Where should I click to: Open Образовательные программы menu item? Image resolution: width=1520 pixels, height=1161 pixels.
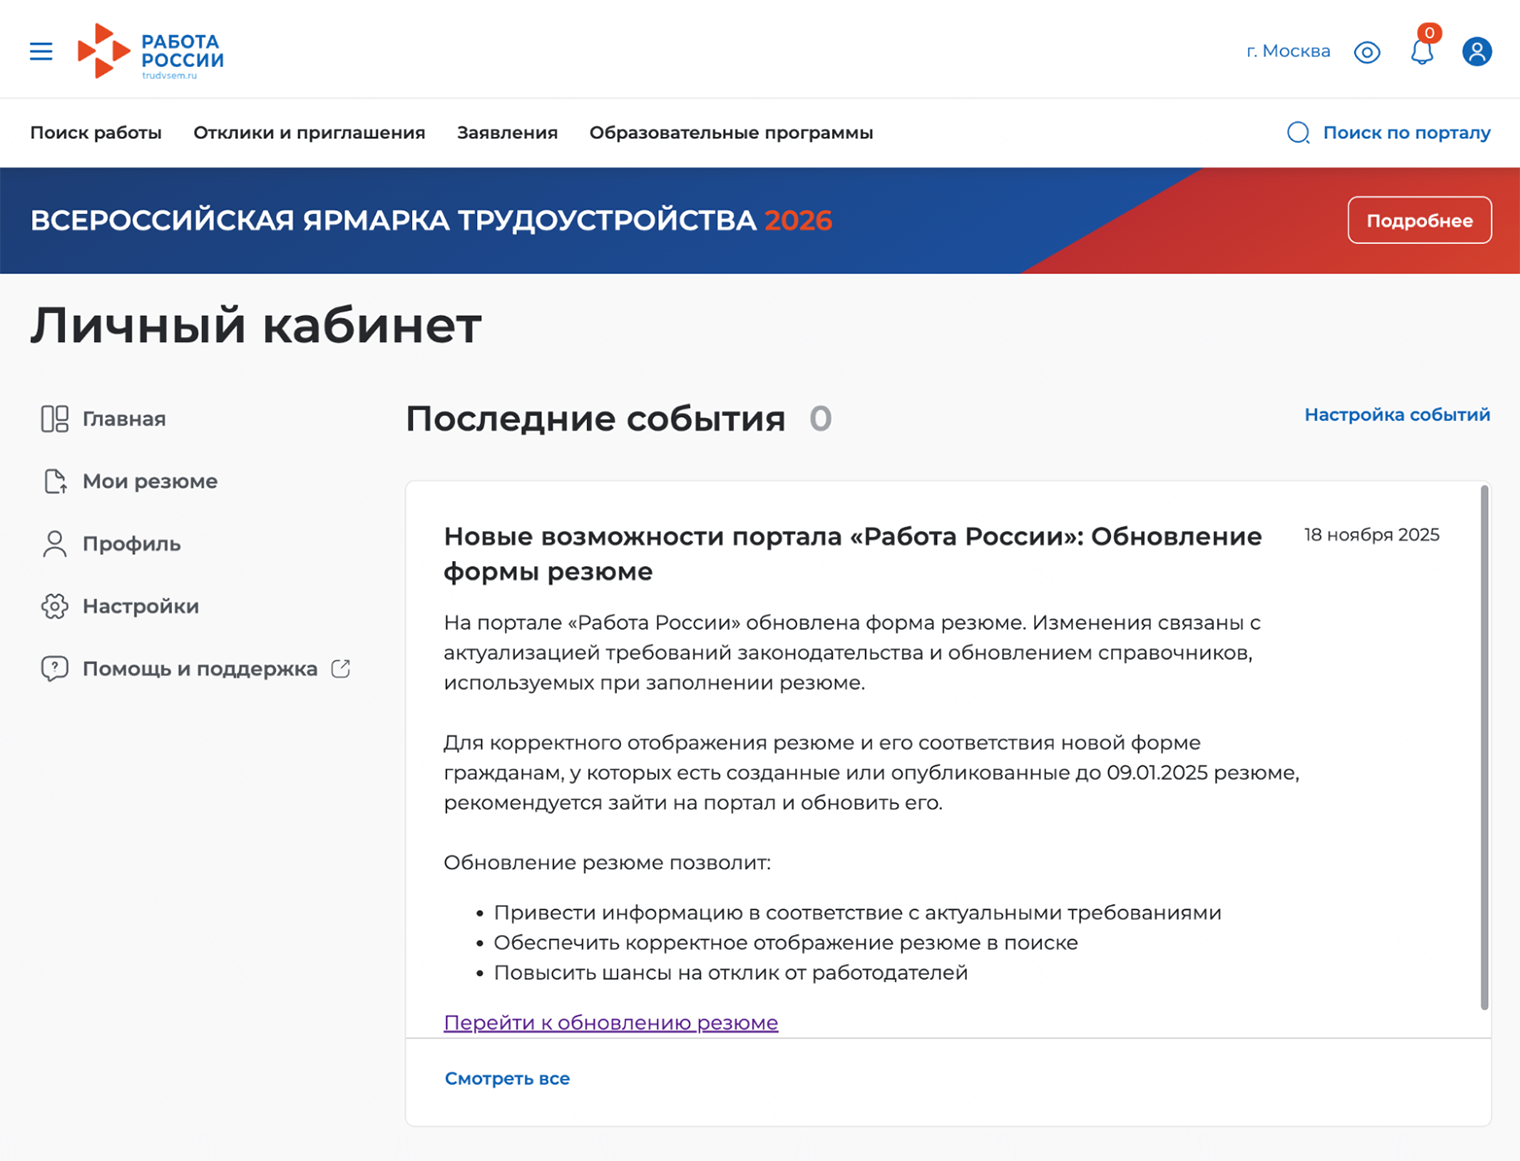pos(731,133)
